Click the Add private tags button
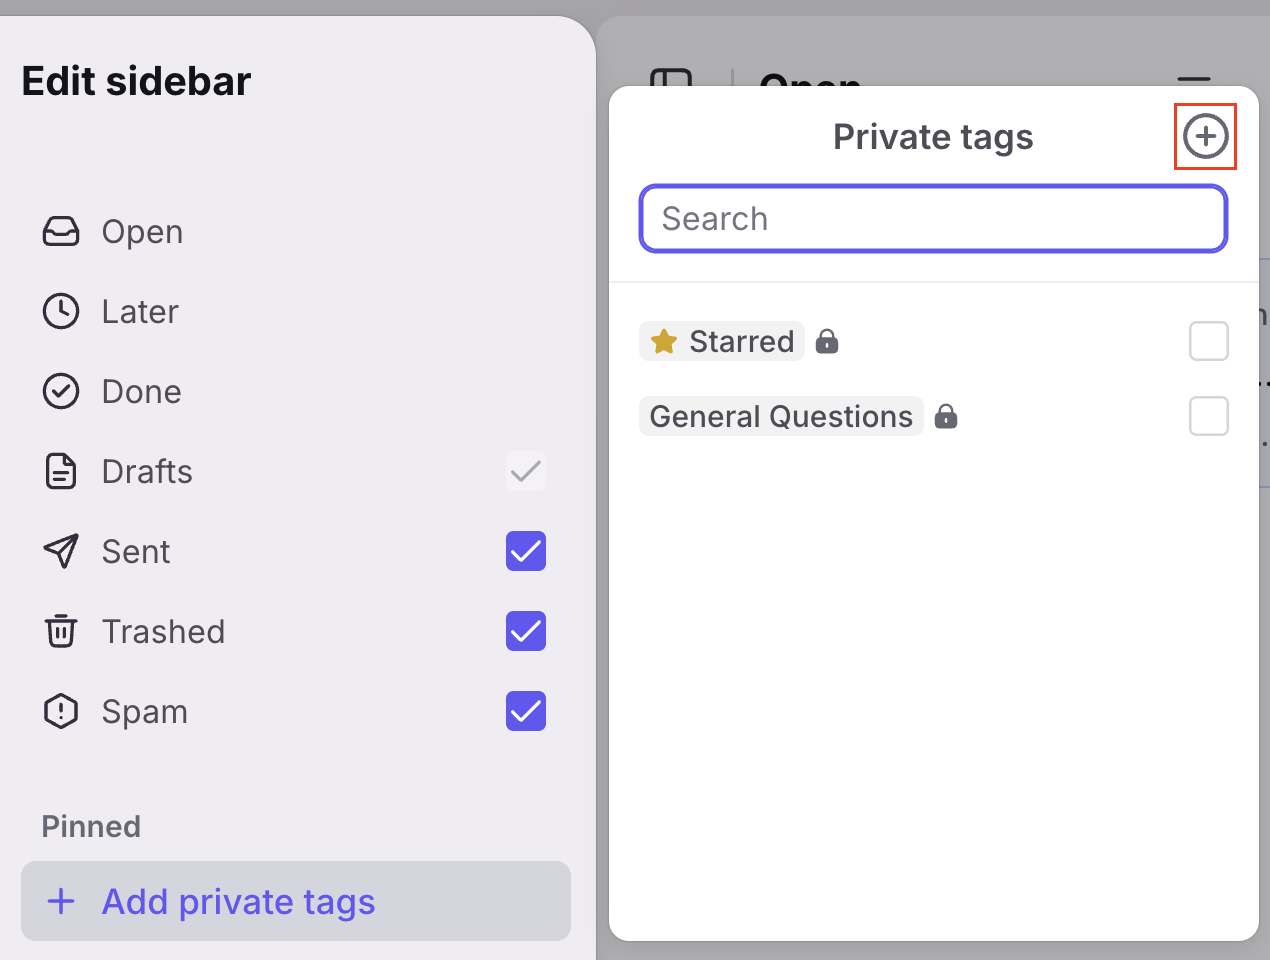This screenshot has height=960, width=1270. (296, 901)
